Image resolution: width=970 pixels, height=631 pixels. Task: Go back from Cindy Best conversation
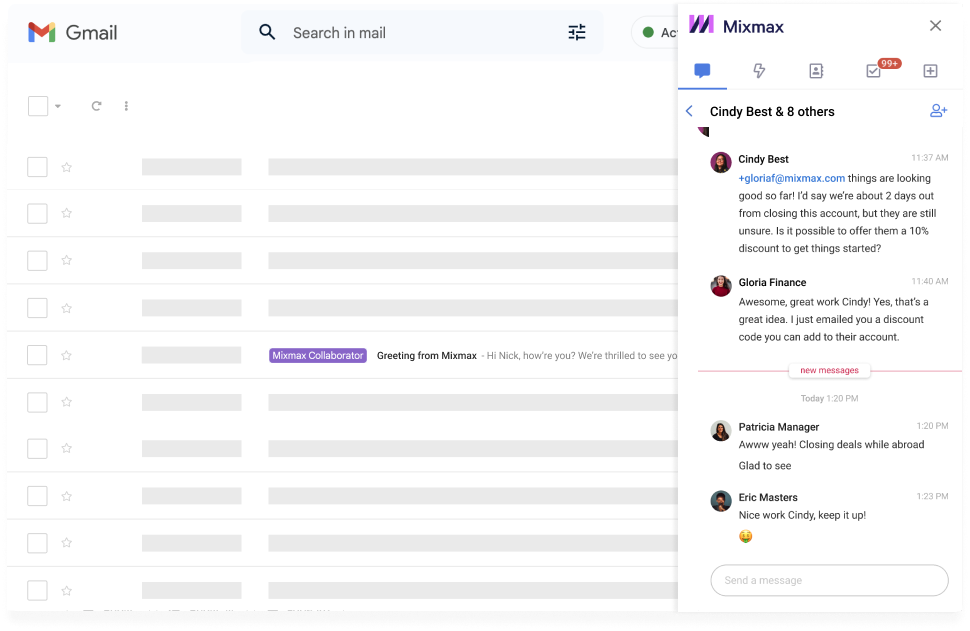click(x=690, y=111)
